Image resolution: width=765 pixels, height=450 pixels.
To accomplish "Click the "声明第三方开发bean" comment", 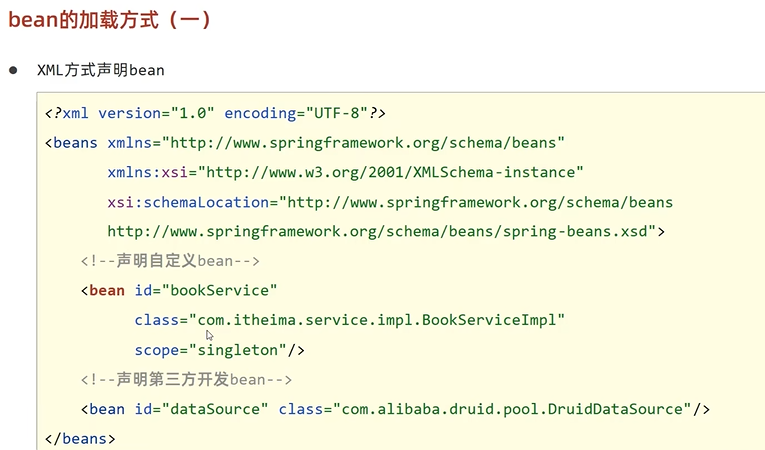I will pyautogui.click(x=186, y=379).
